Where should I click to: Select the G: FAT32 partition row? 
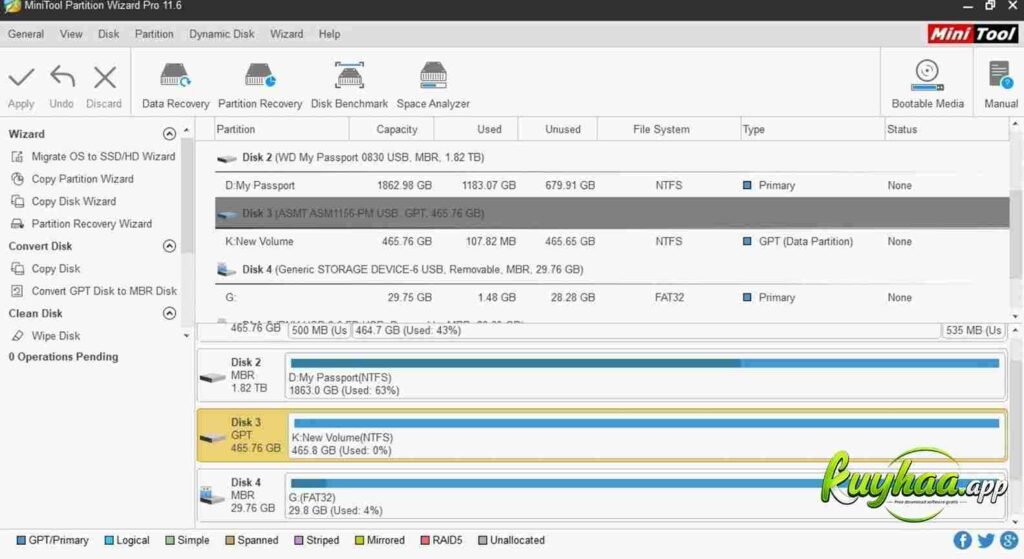pyautogui.click(x=612, y=297)
